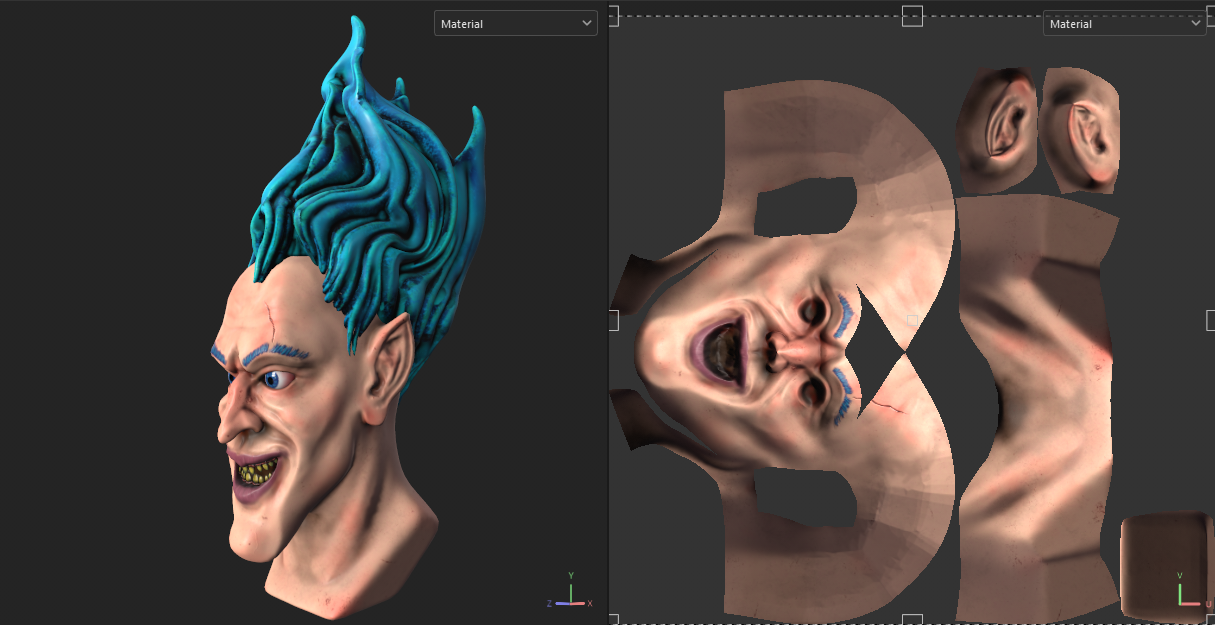The image size is (1215, 625).
Task: Select the top-left corner handle of the UV frame
Action: [613, 16]
